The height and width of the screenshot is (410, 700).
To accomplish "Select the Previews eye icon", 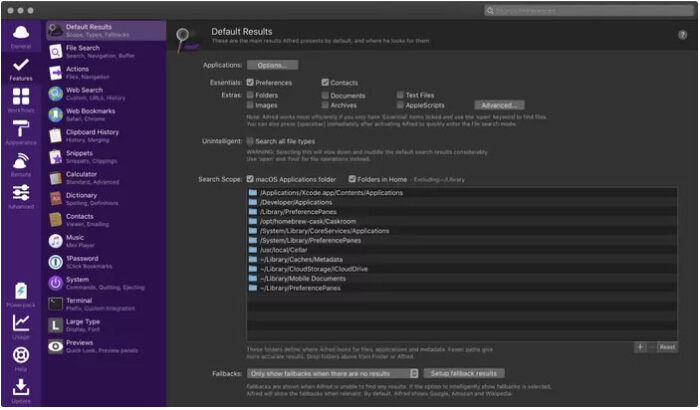I will coord(55,346).
